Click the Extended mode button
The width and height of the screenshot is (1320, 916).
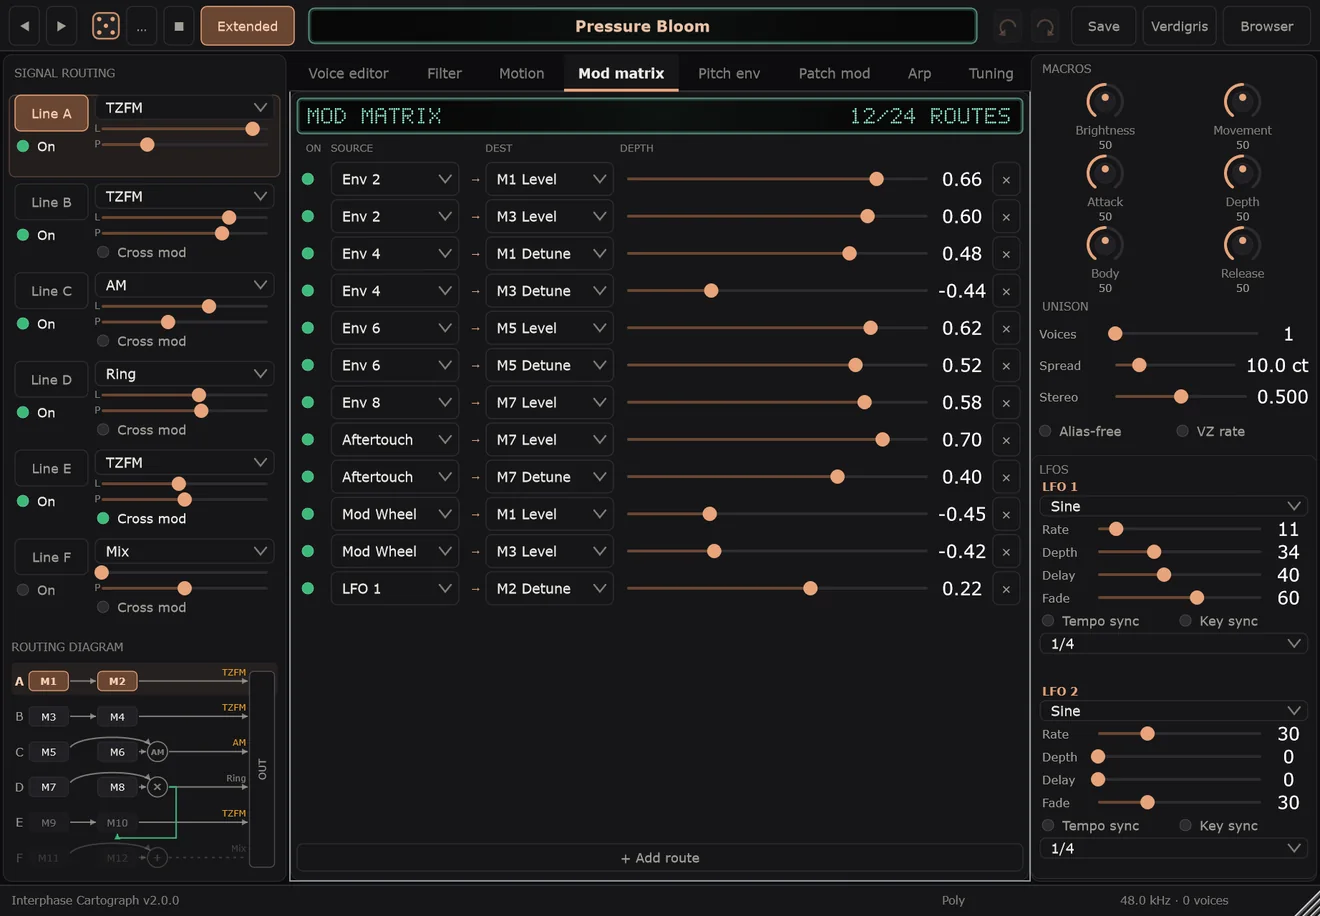[x=247, y=26]
